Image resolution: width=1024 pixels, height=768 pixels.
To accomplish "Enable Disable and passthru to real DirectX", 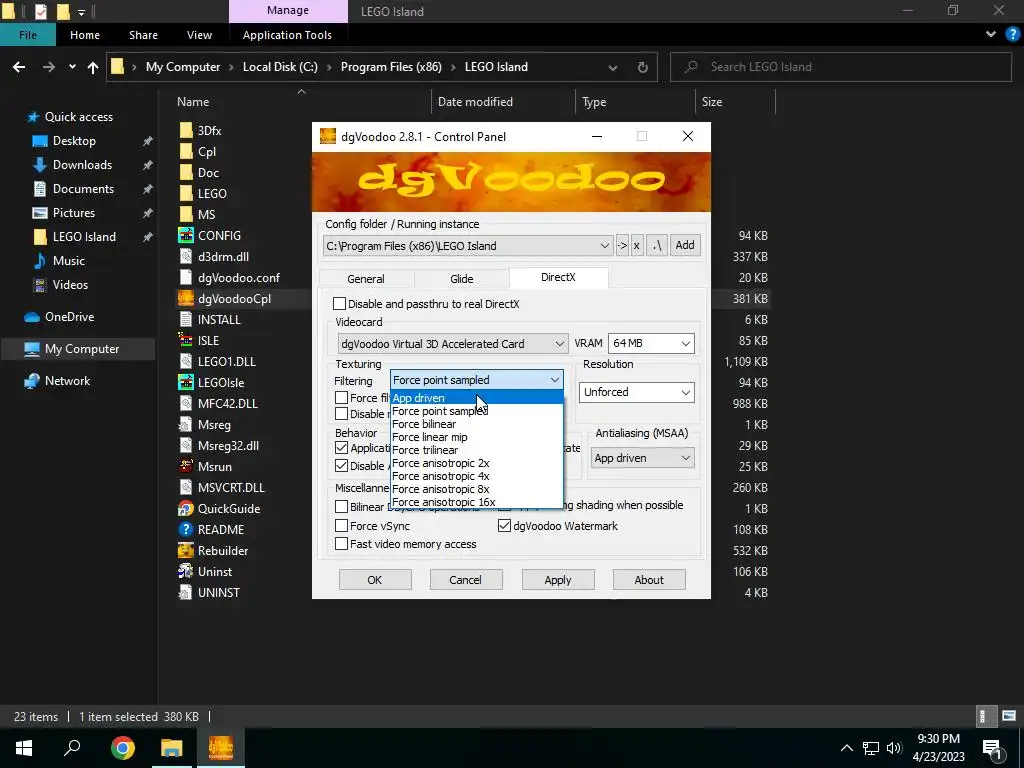I will (x=340, y=304).
